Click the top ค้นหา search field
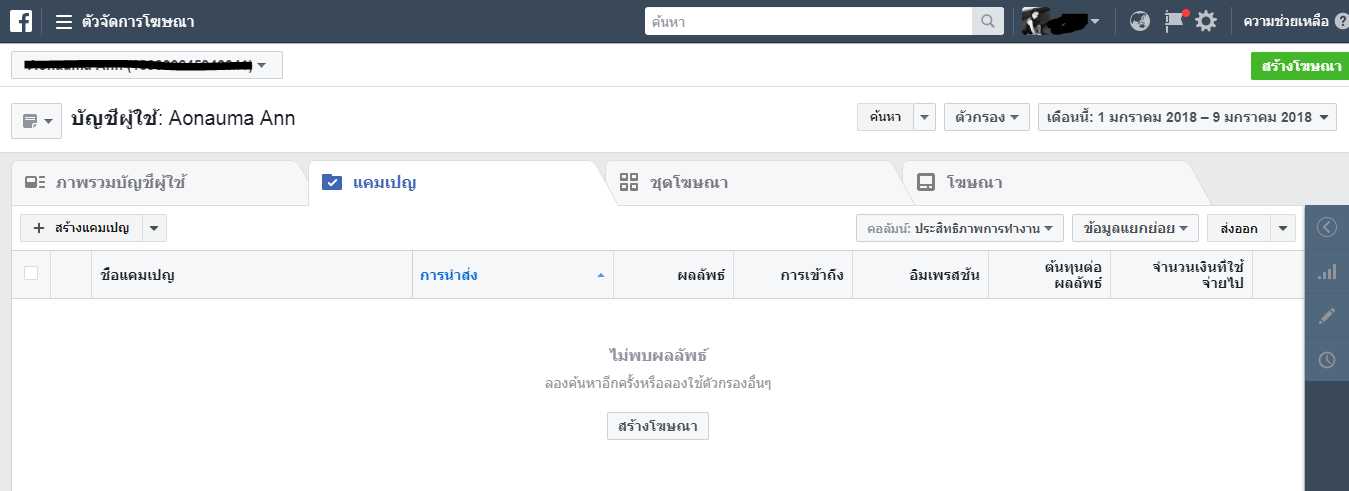The height and width of the screenshot is (491, 1349). tap(808, 21)
